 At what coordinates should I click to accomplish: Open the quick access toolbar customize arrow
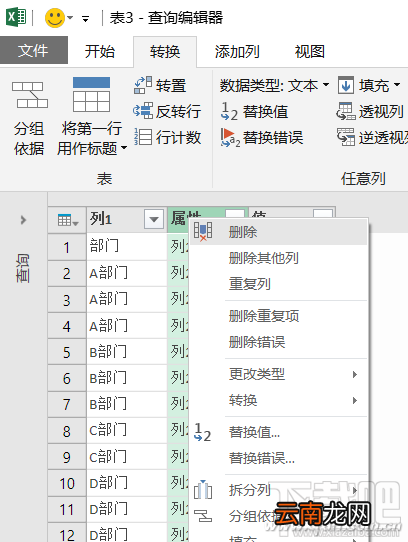(x=85, y=19)
